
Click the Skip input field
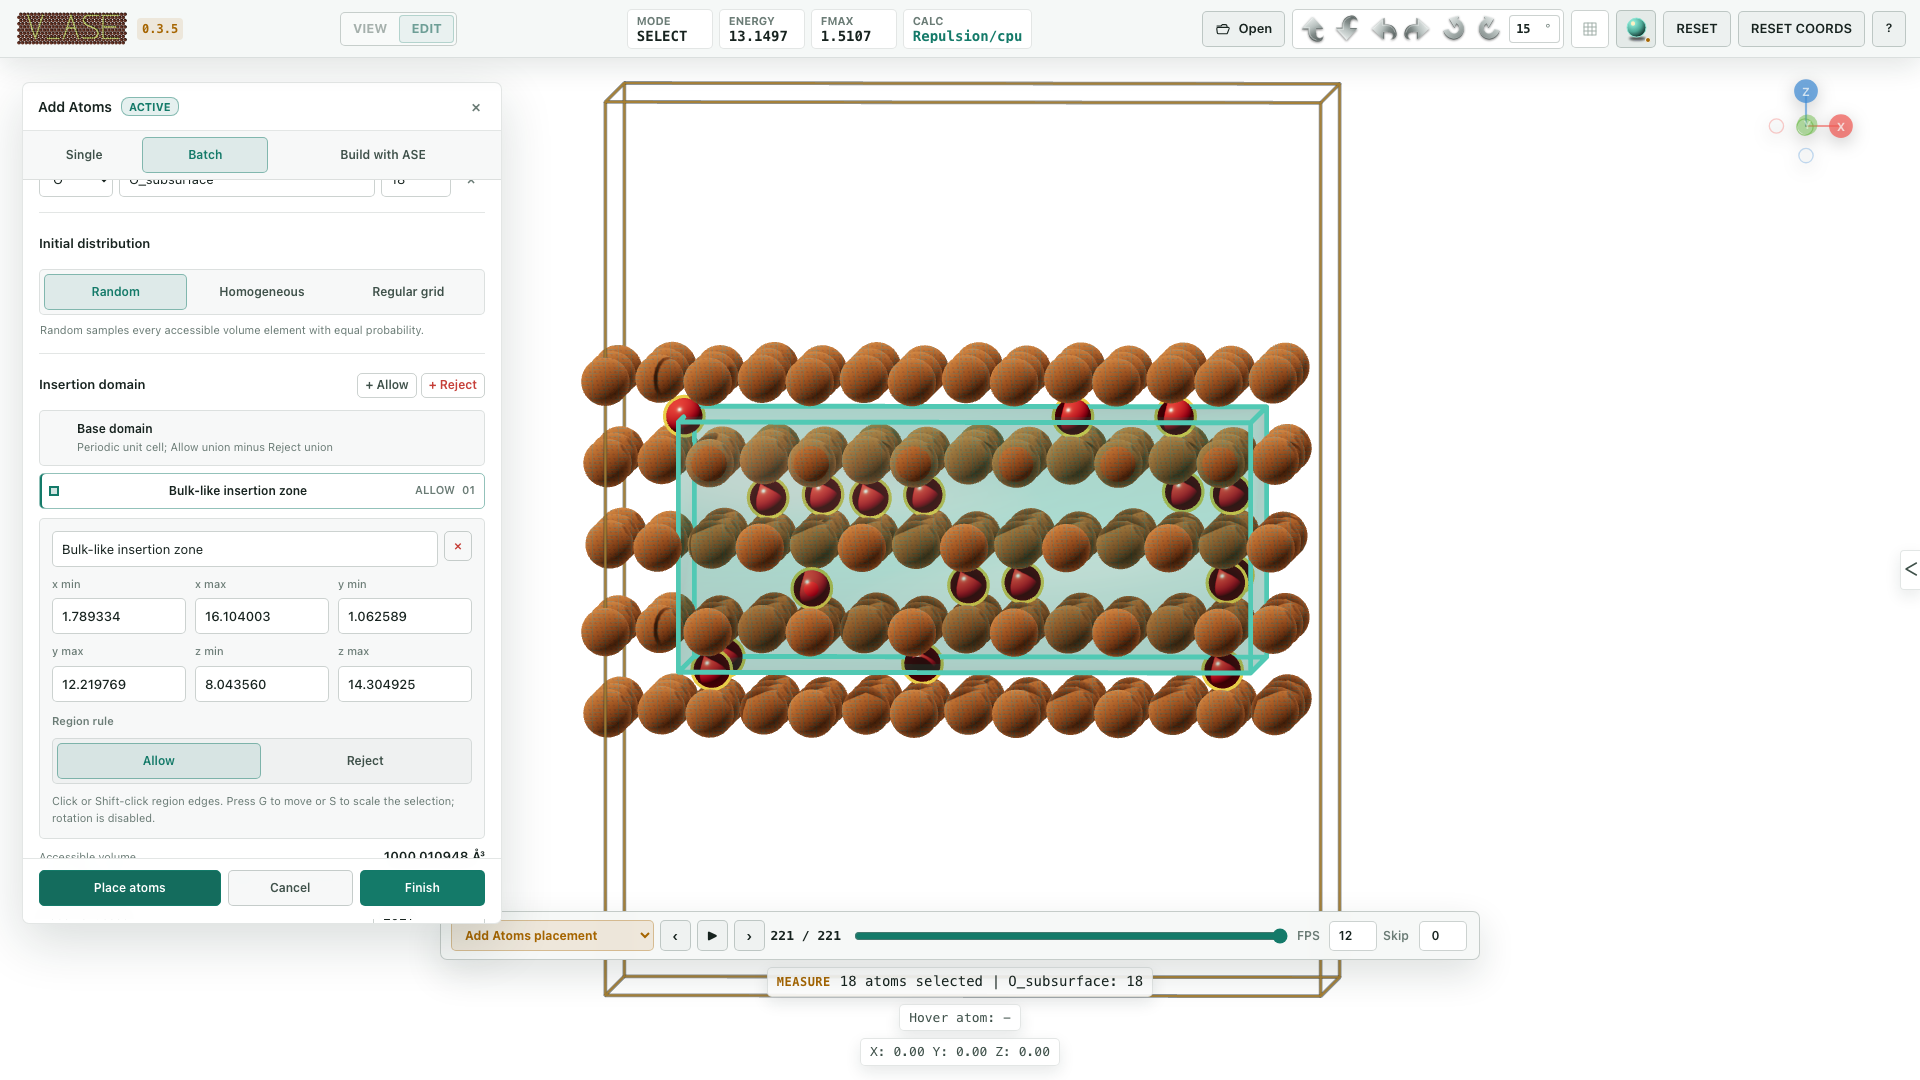coord(1442,936)
